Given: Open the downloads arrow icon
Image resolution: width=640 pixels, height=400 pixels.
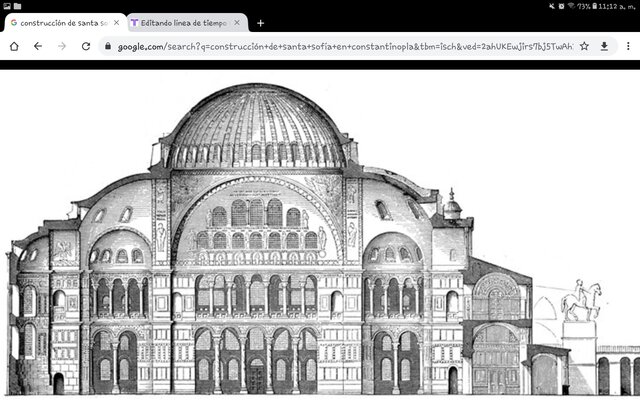Looking at the screenshot, I should (604, 46).
